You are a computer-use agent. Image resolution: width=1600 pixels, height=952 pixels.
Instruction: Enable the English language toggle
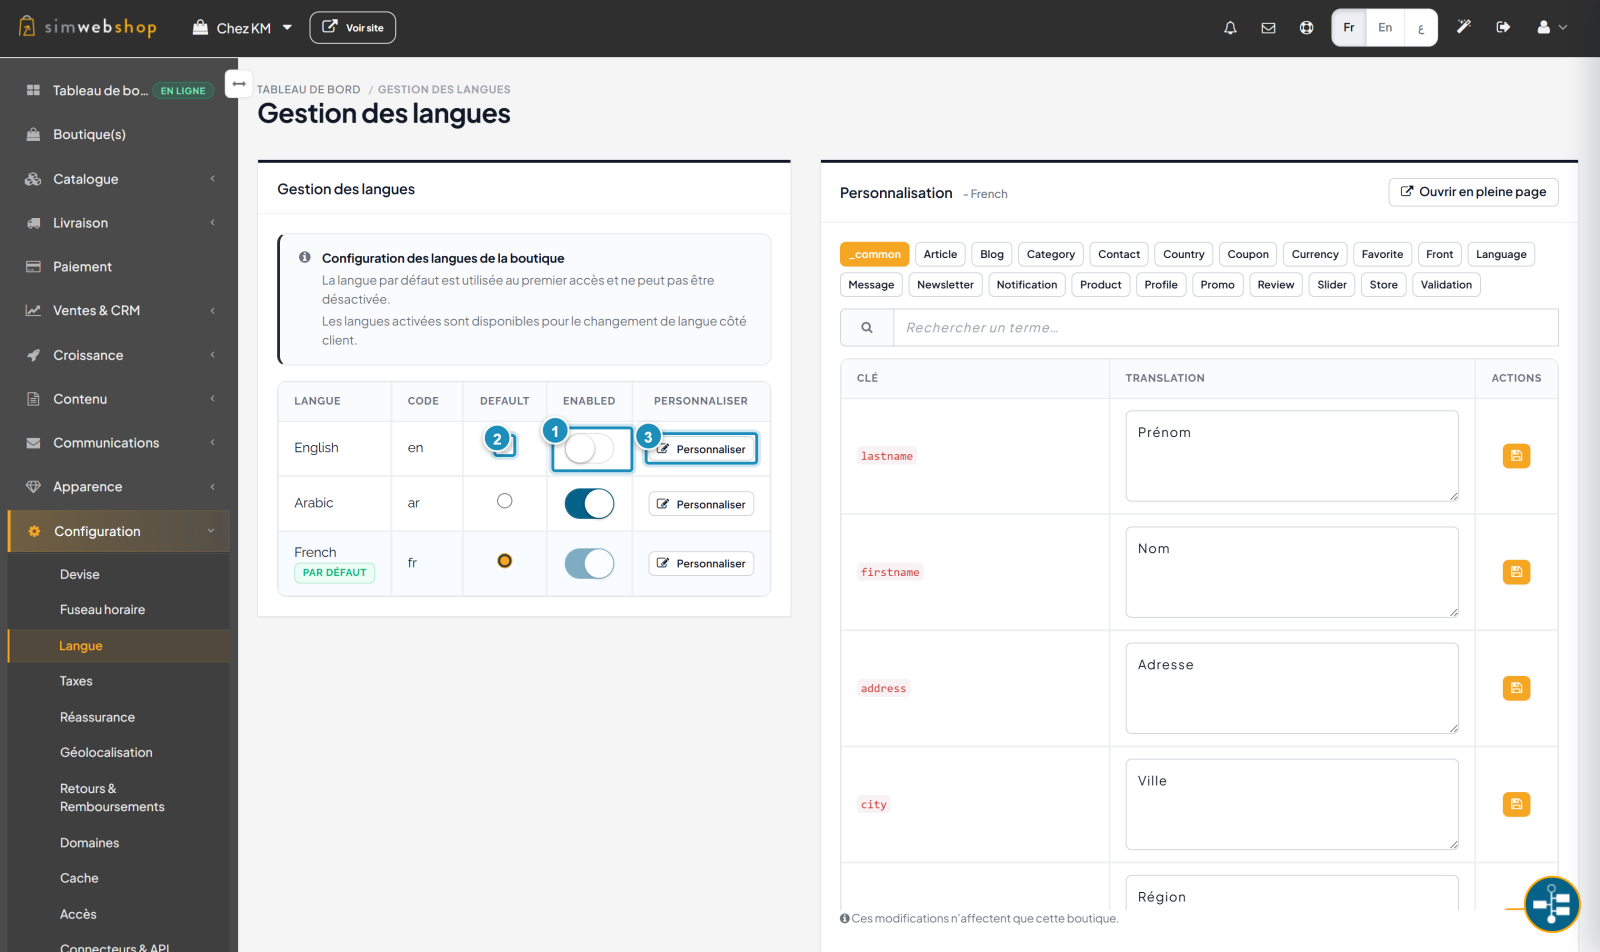tap(589, 449)
